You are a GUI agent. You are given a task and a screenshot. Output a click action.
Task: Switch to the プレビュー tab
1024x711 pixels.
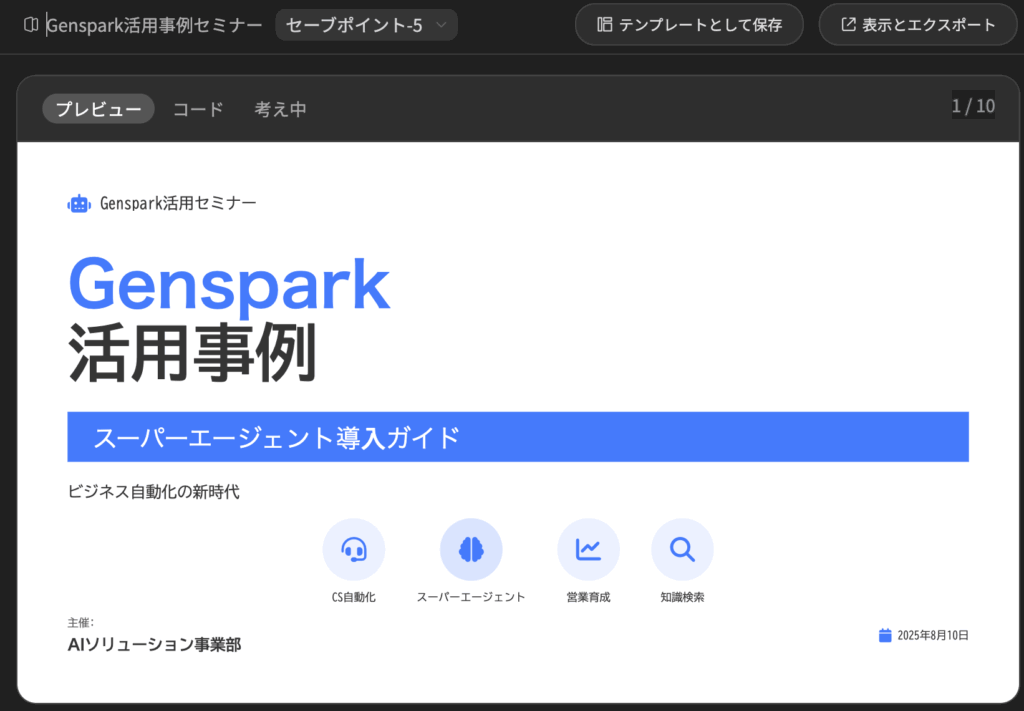click(98, 109)
